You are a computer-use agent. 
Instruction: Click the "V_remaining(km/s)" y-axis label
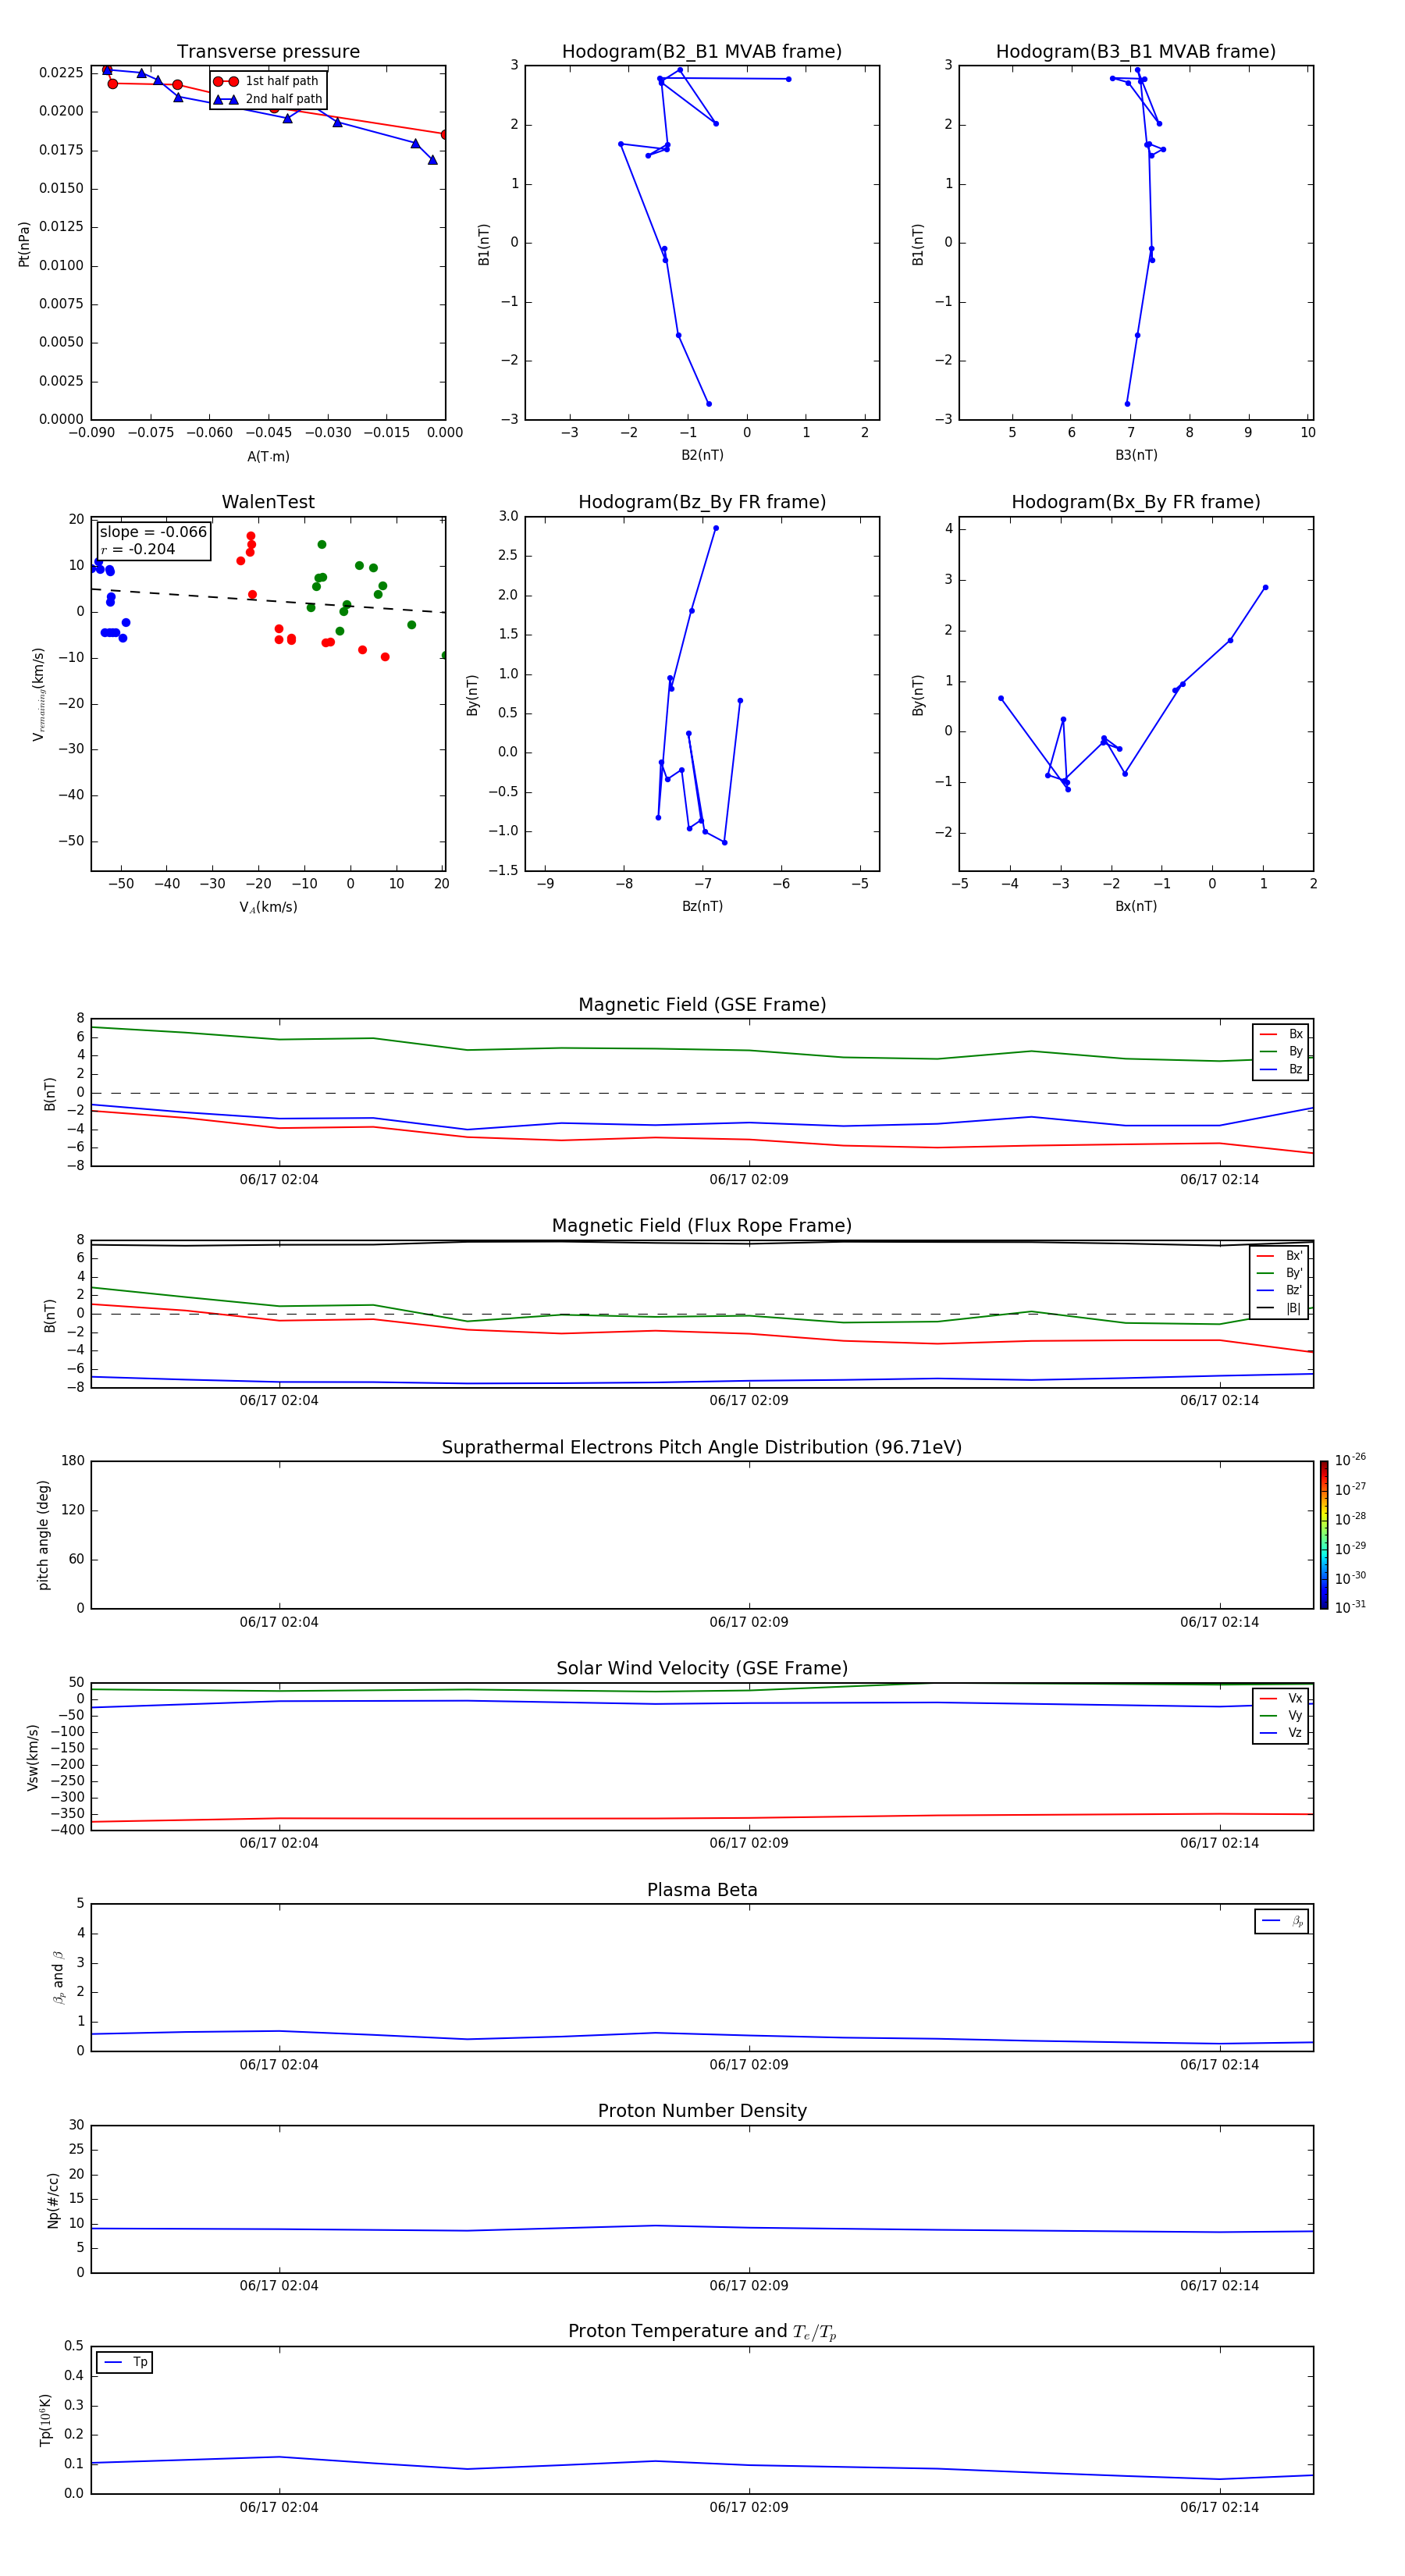coord(38,694)
